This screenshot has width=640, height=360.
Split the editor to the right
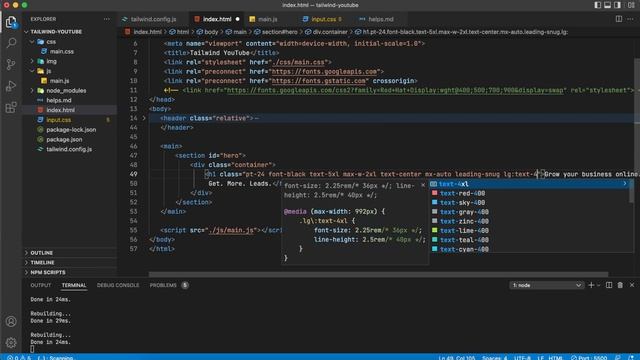point(619,19)
